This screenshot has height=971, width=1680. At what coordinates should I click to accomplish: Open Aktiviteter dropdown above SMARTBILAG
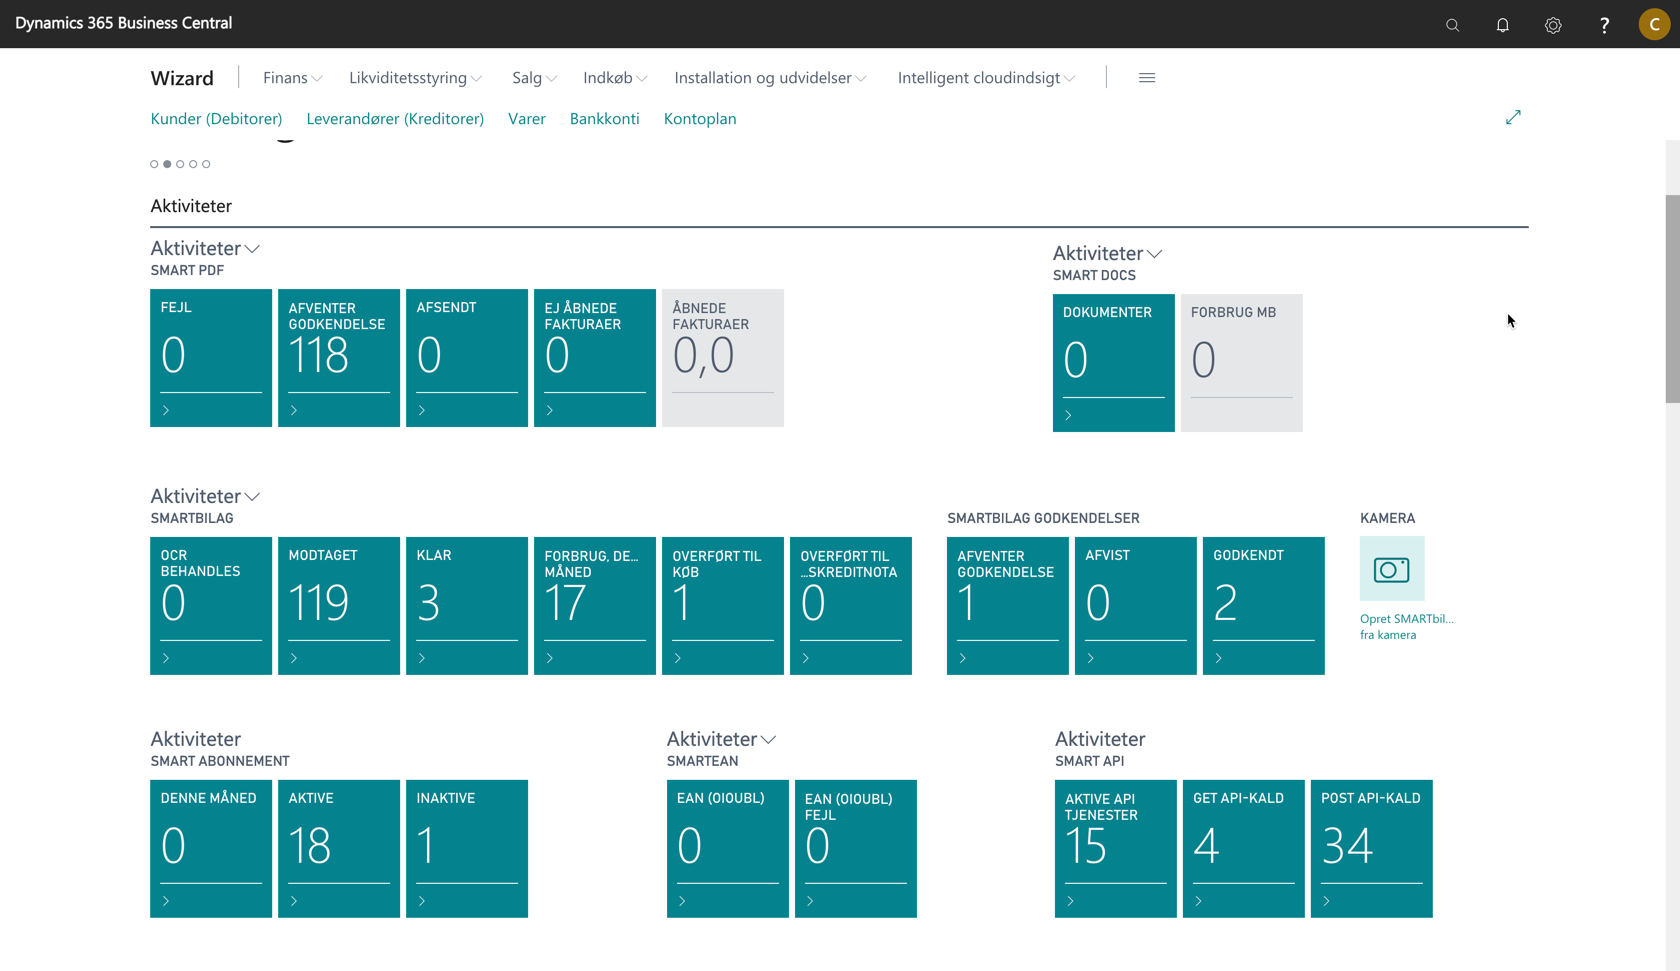pos(205,496)
